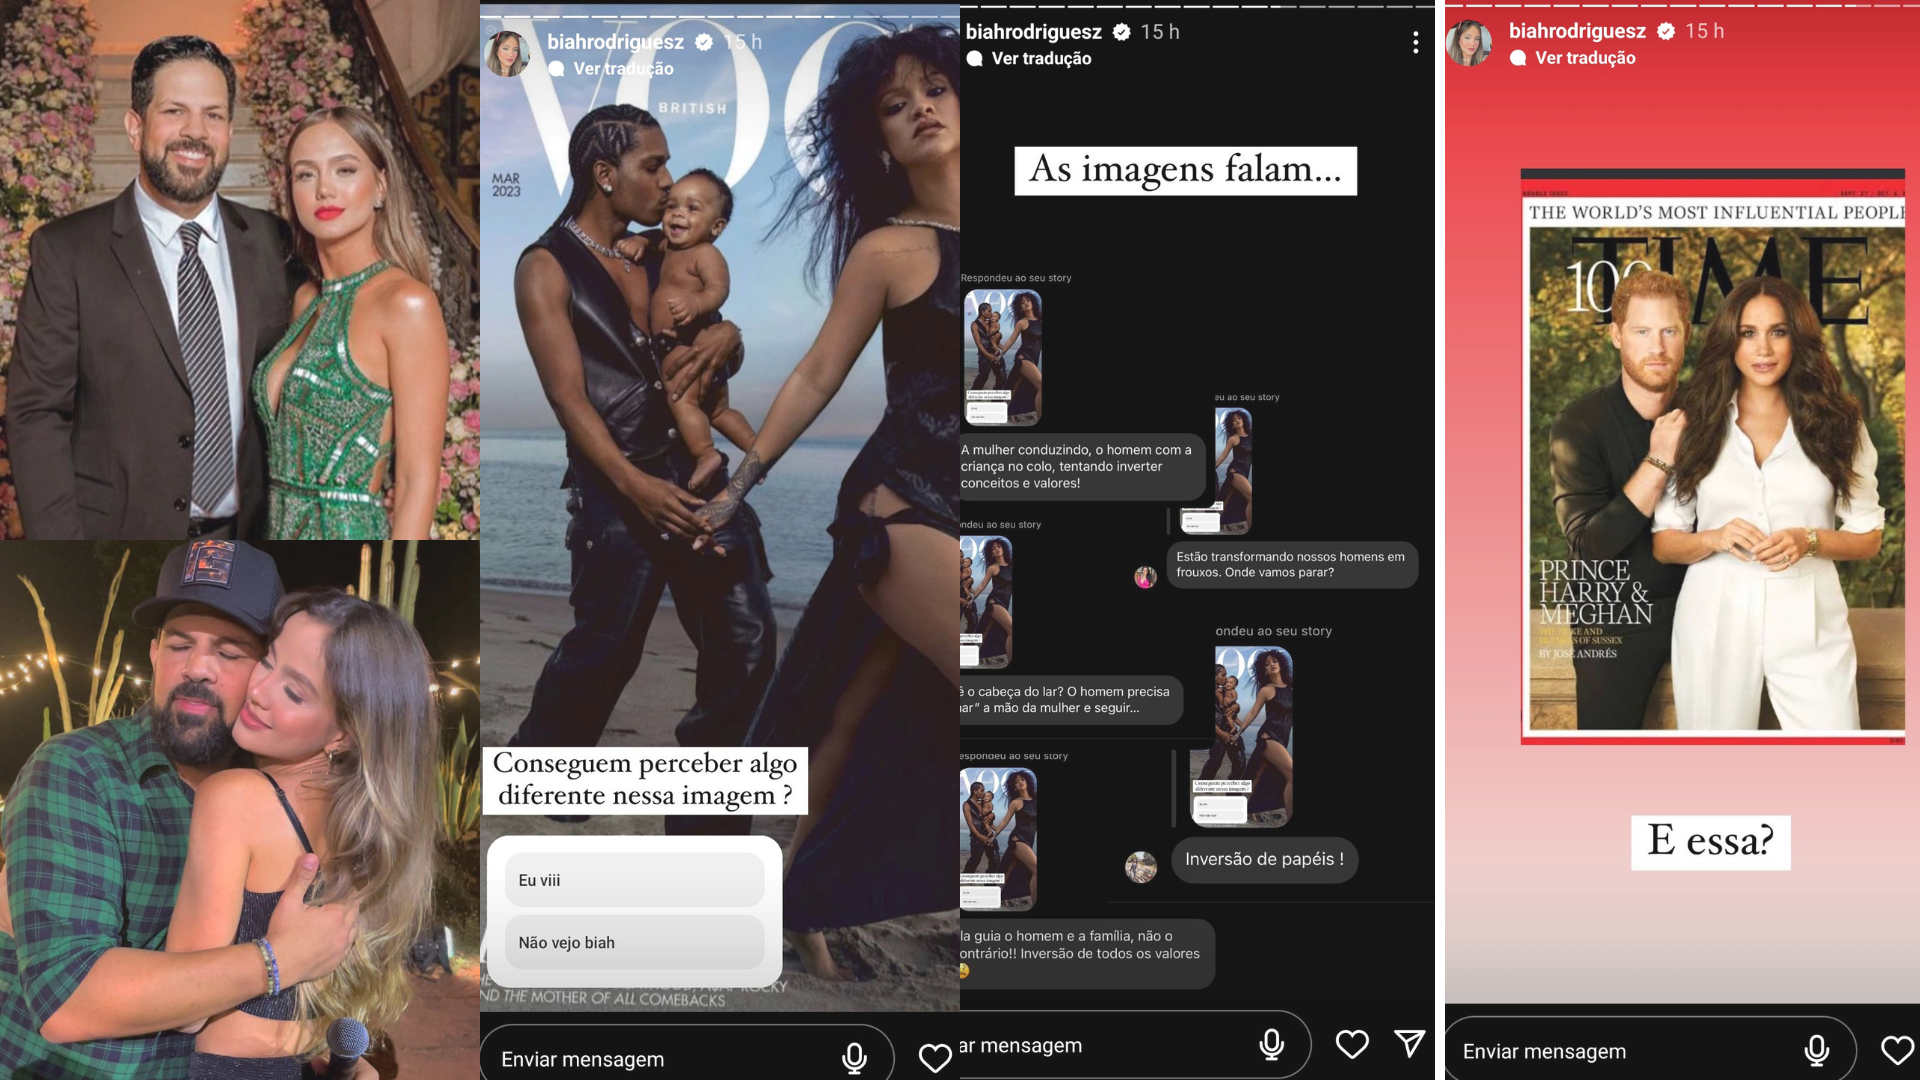The width and height of the screenshot is (1920, 1080).
Task: Click the 'Inversão de papéis !' message bubble
Action: tap(1264, 859)
